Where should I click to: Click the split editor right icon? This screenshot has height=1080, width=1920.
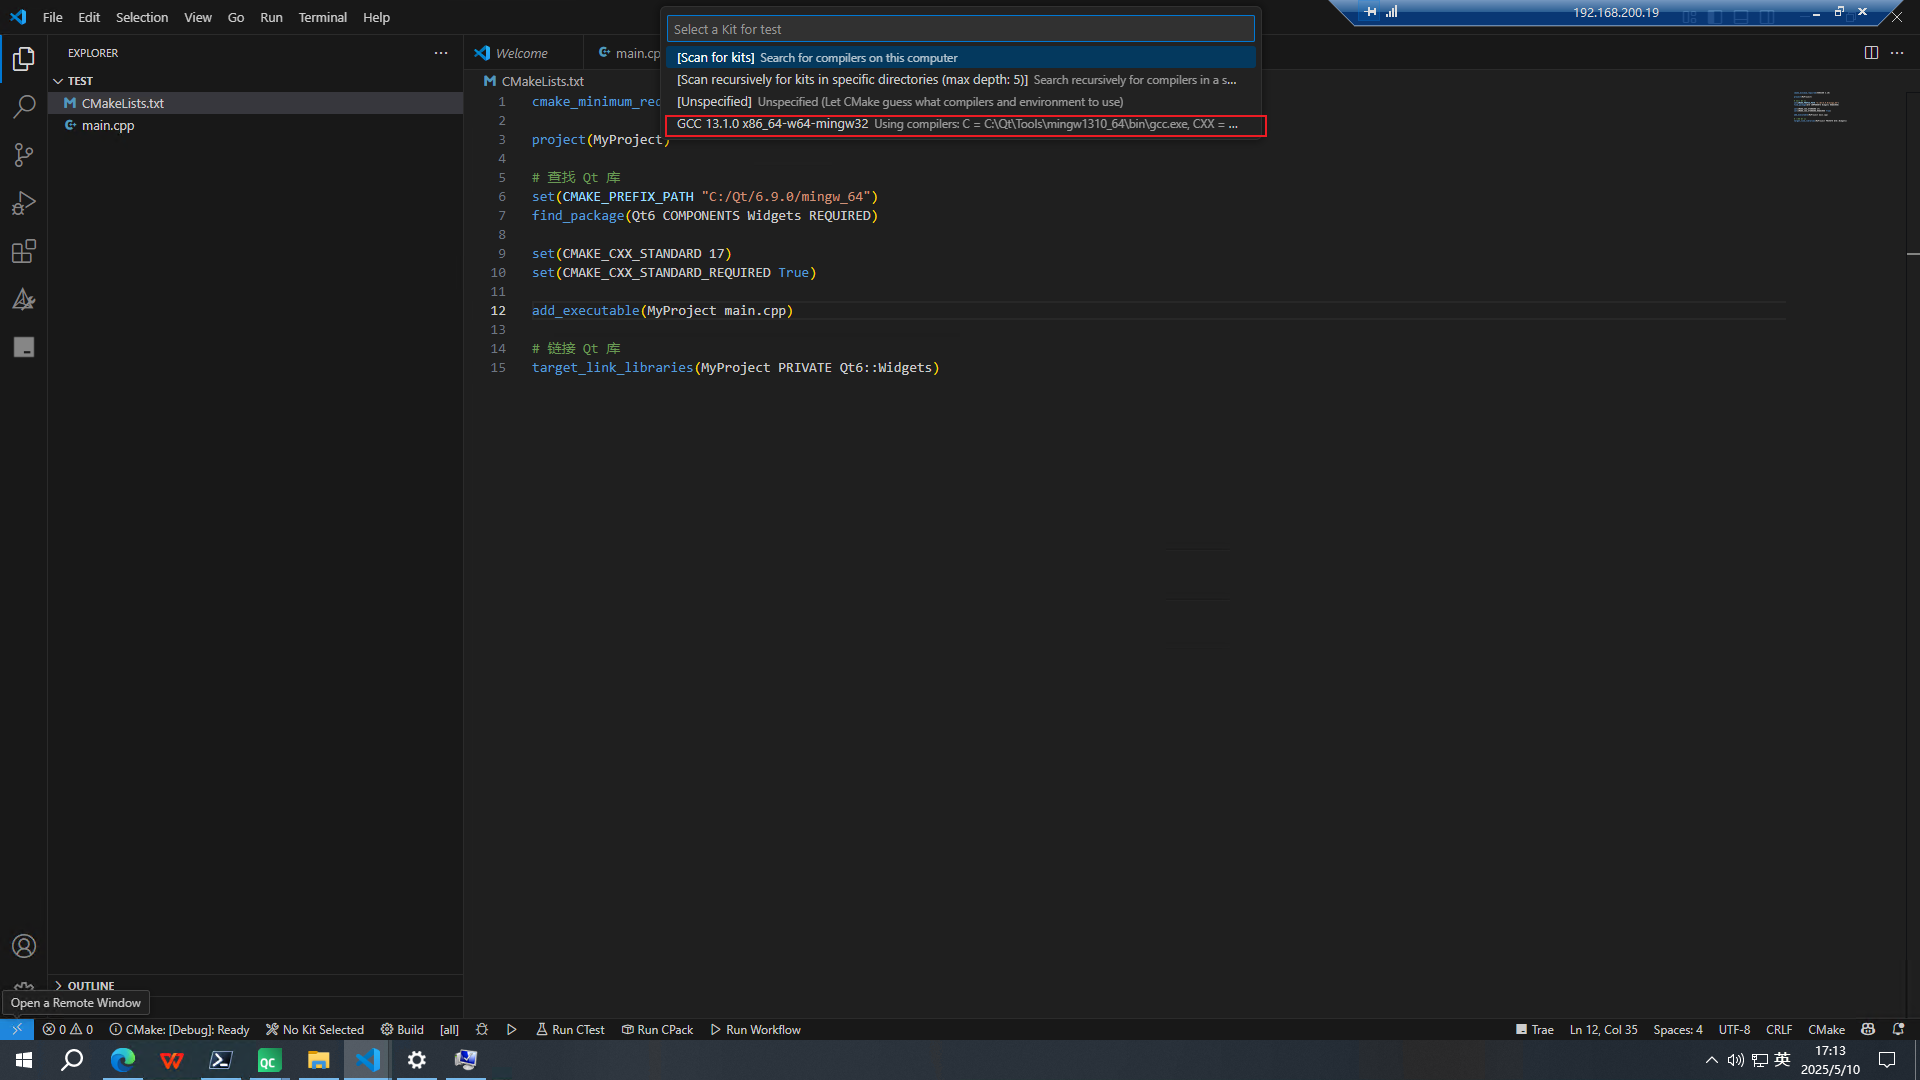tap(1871, 53)
